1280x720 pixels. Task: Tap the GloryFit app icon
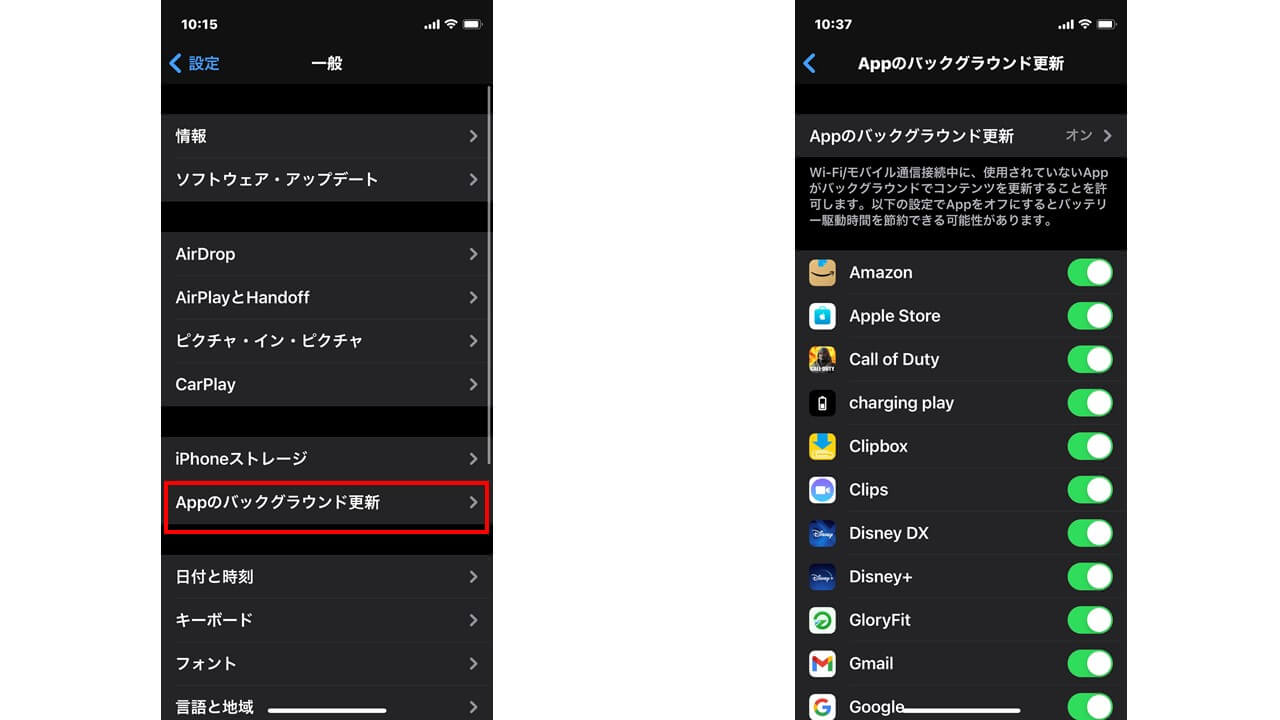[822, 620]
